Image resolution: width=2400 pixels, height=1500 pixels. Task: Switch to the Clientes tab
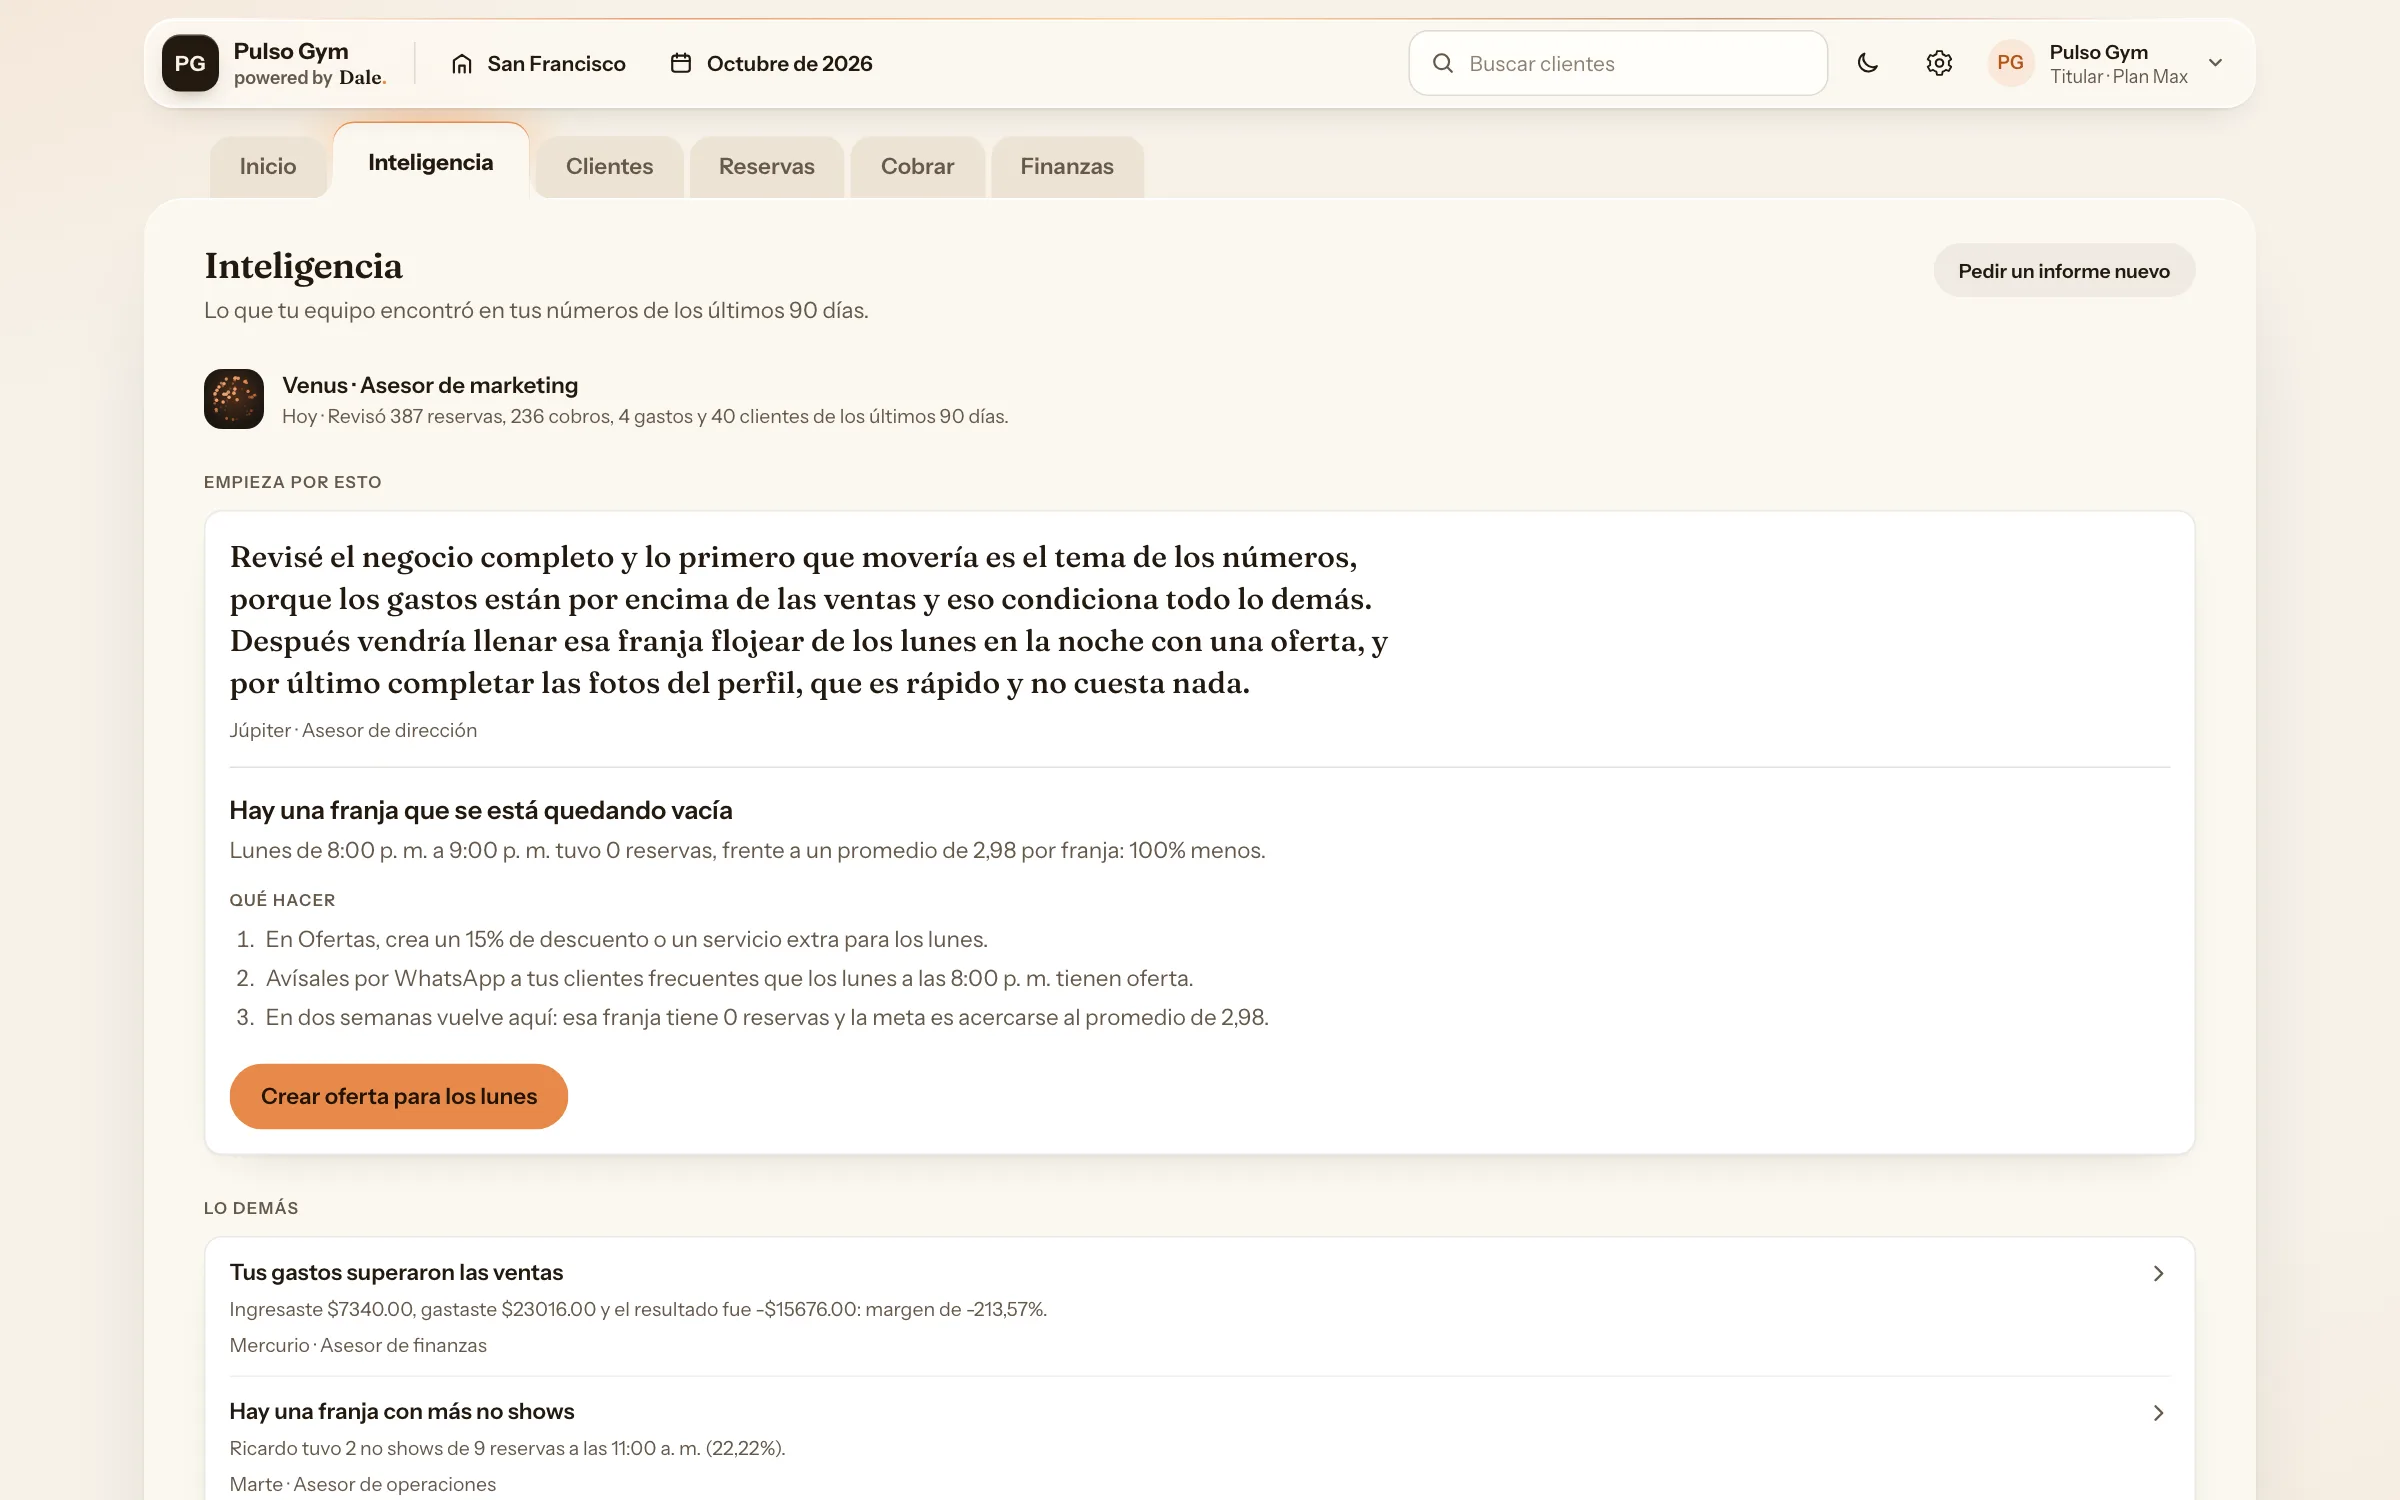(609, 166)
